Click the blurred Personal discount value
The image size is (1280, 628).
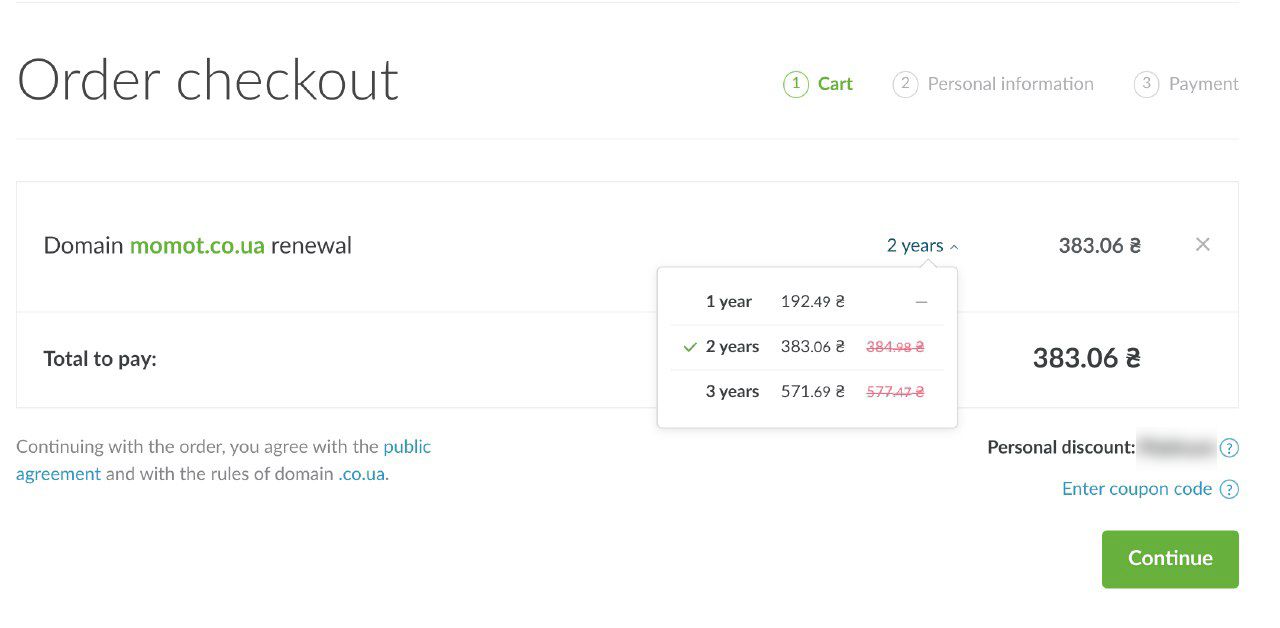pos(1176,448)
